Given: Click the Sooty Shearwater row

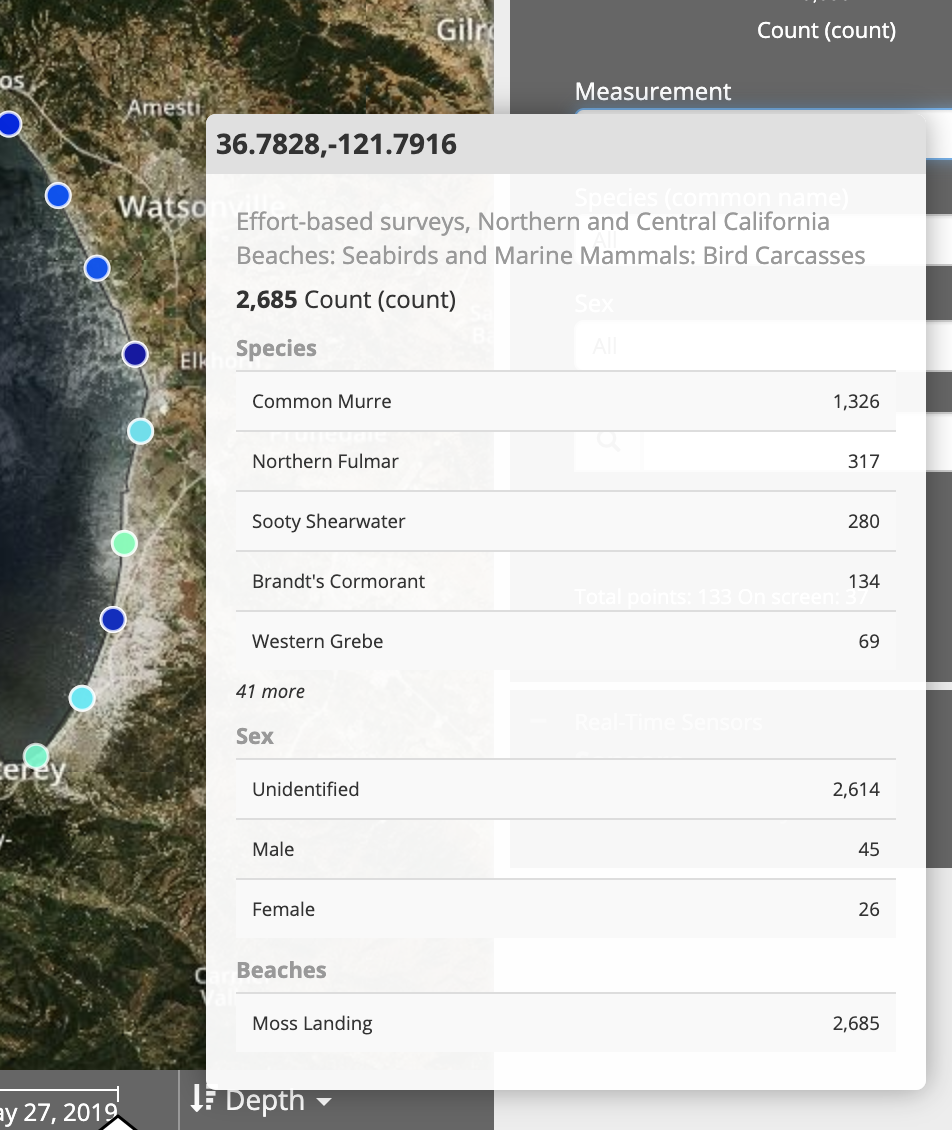Looking at the screenshot, I should (566, 521).
